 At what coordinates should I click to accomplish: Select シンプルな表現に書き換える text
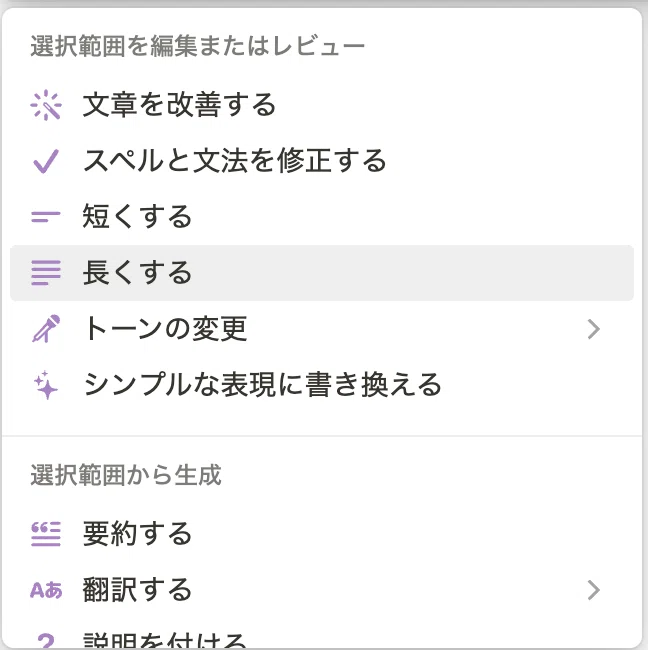click(262, 385)
